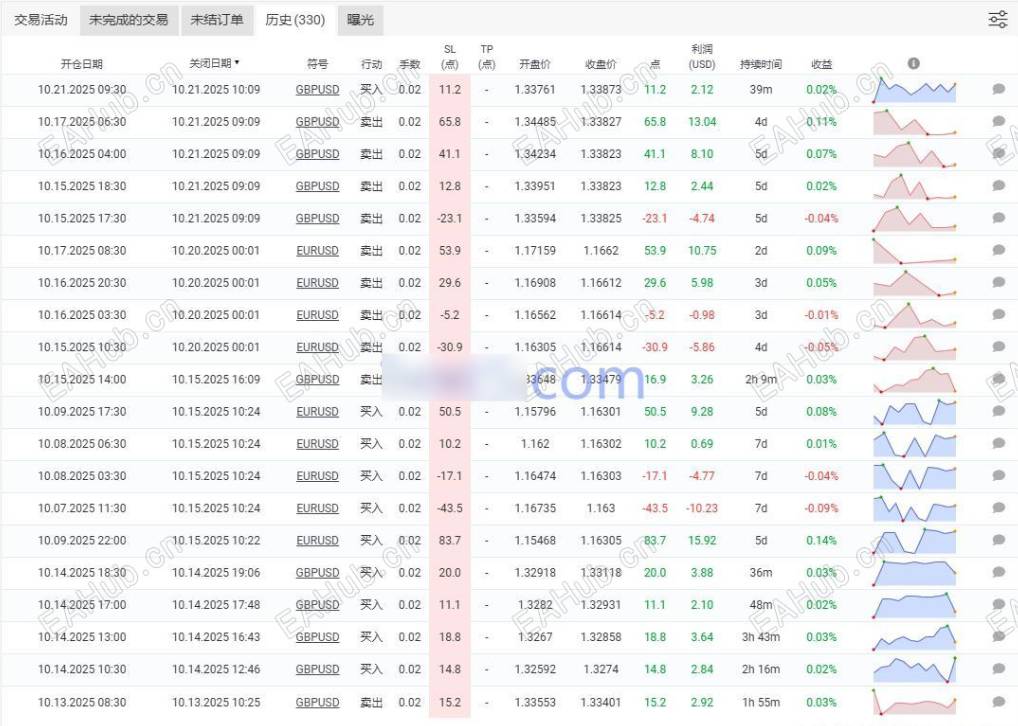
Task: Open comment bubble for 10.17.2025 06:30 trade
Action: pyautogui.click(x=999, y=121)
